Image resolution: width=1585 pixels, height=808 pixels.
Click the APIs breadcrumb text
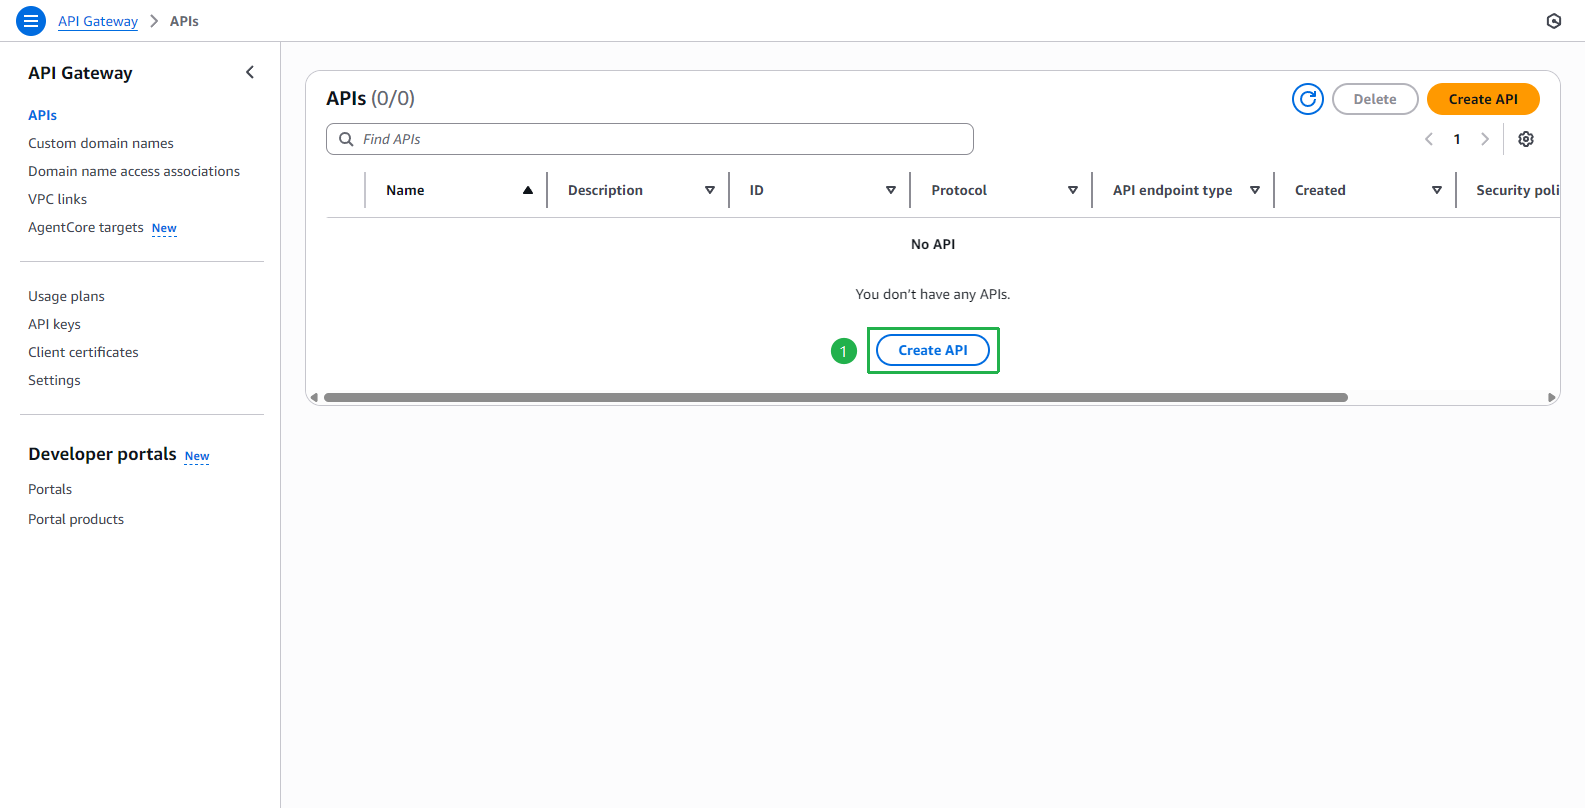coord(184,21)
